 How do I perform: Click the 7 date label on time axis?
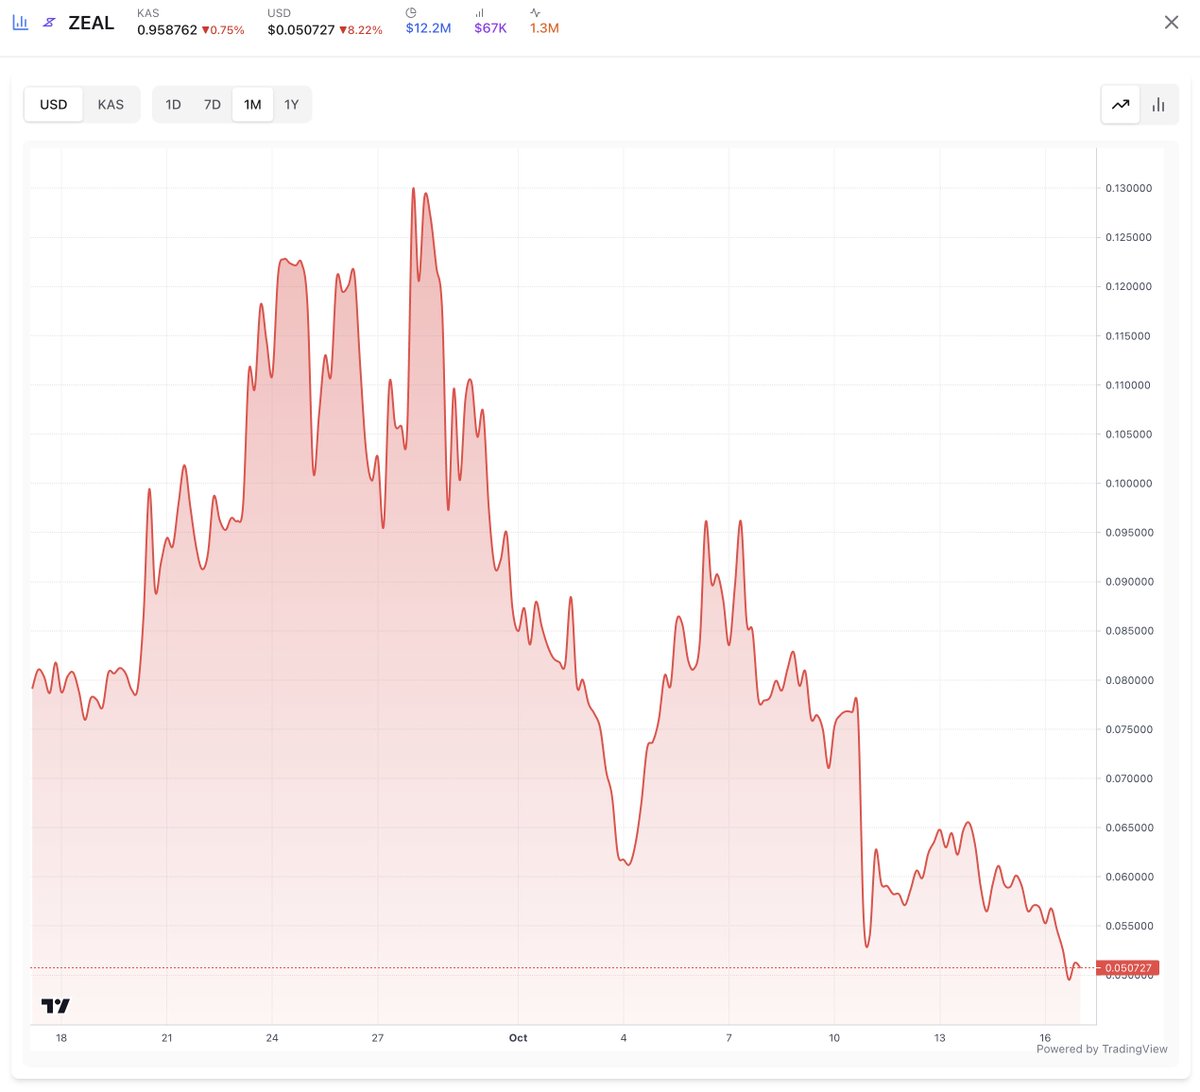pyautogui.click(x=729, y=1038)
